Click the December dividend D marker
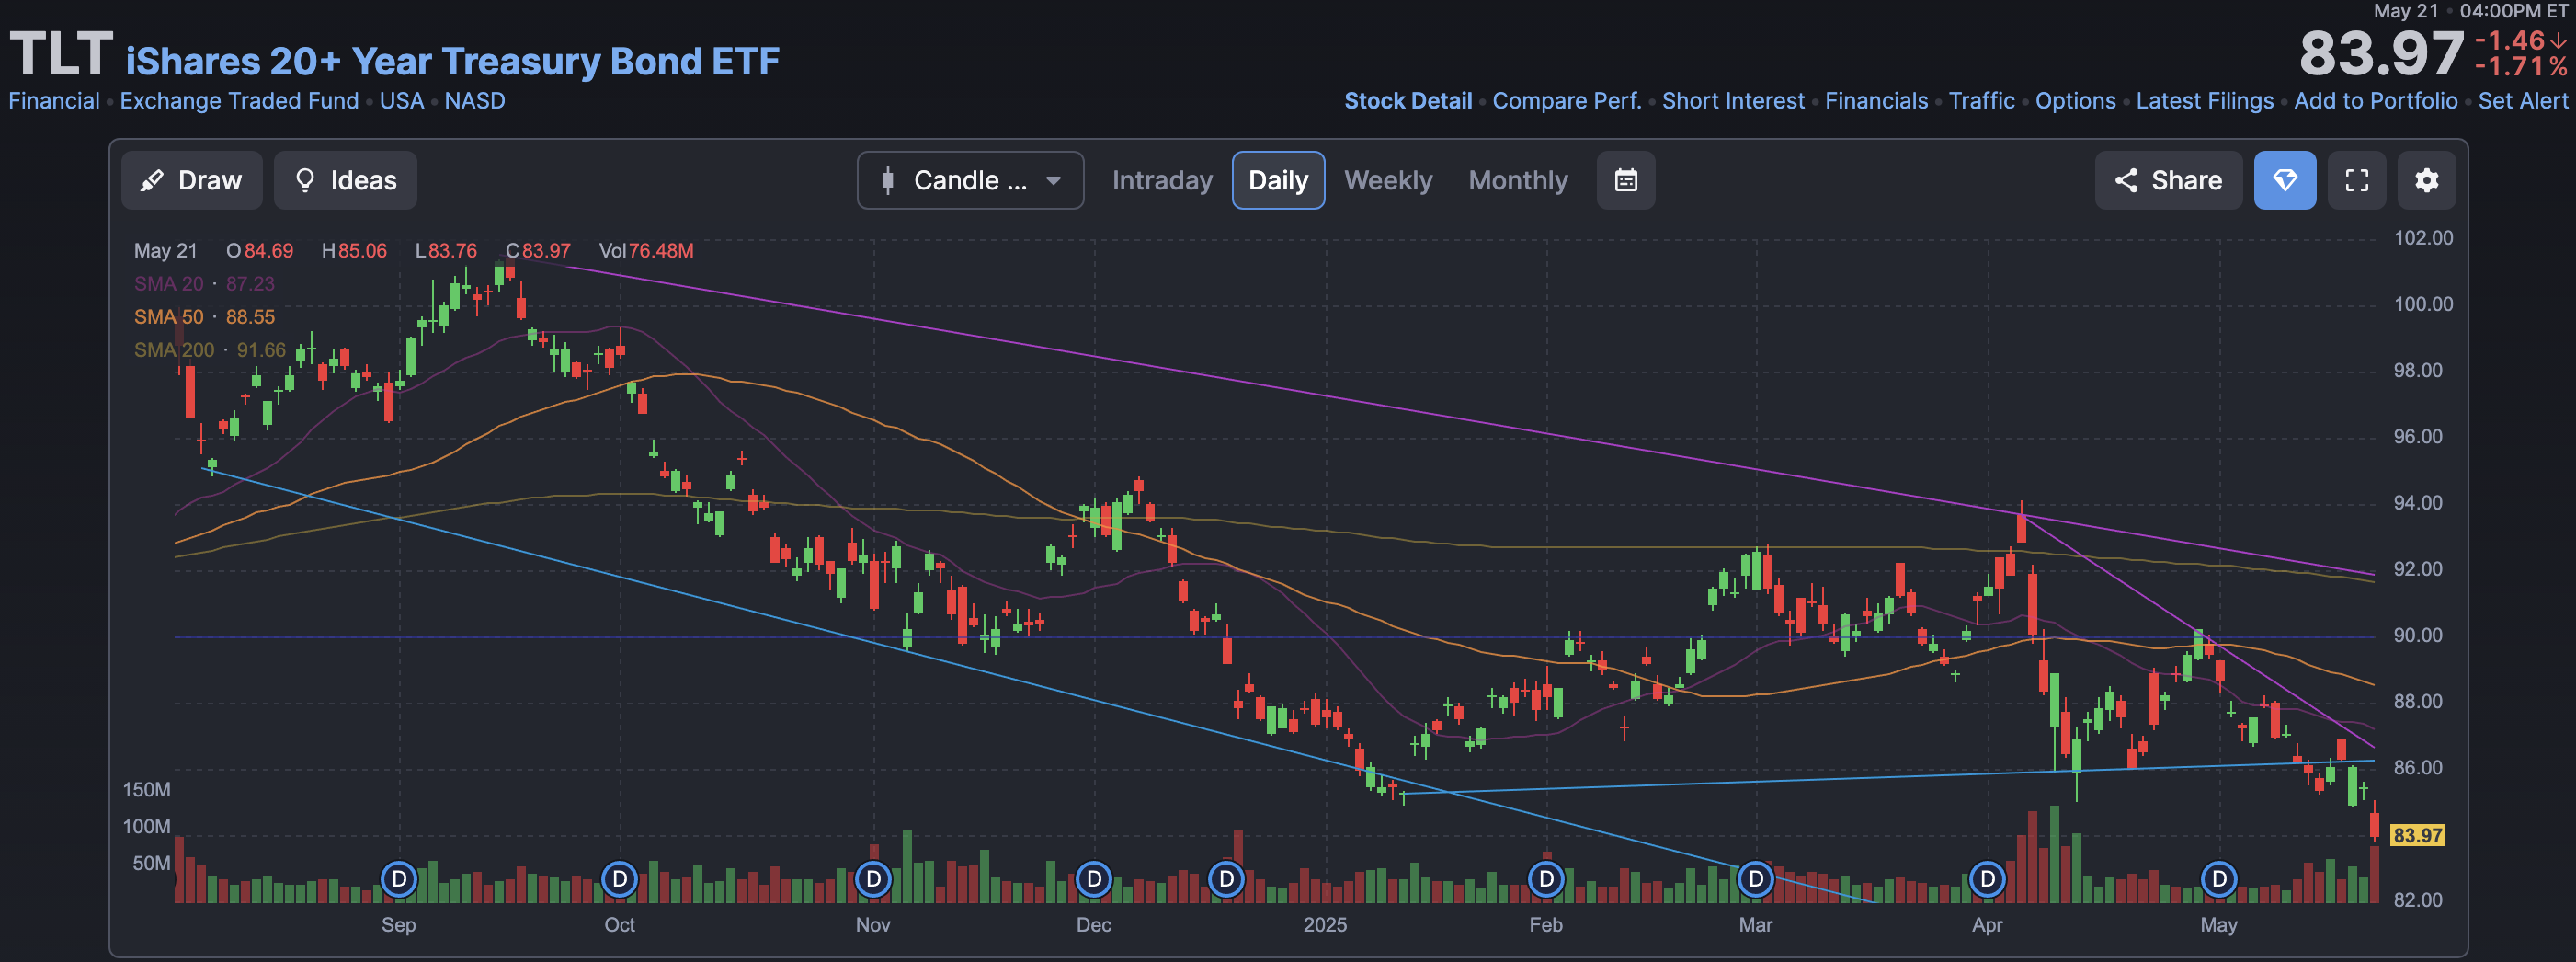Screen dimensions: 2576x962 pos(1094,879)
